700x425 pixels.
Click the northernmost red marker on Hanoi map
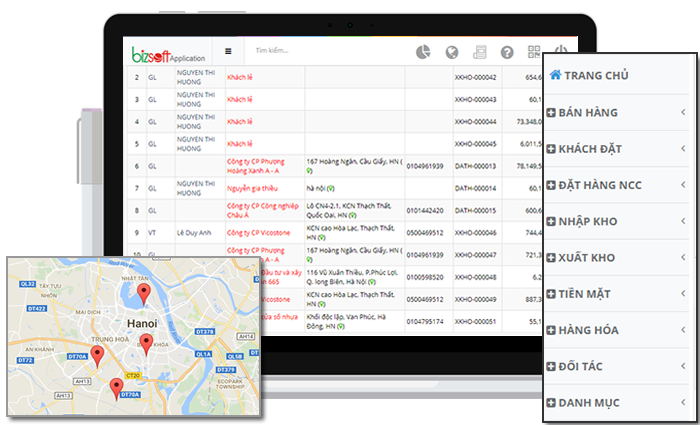144,293
